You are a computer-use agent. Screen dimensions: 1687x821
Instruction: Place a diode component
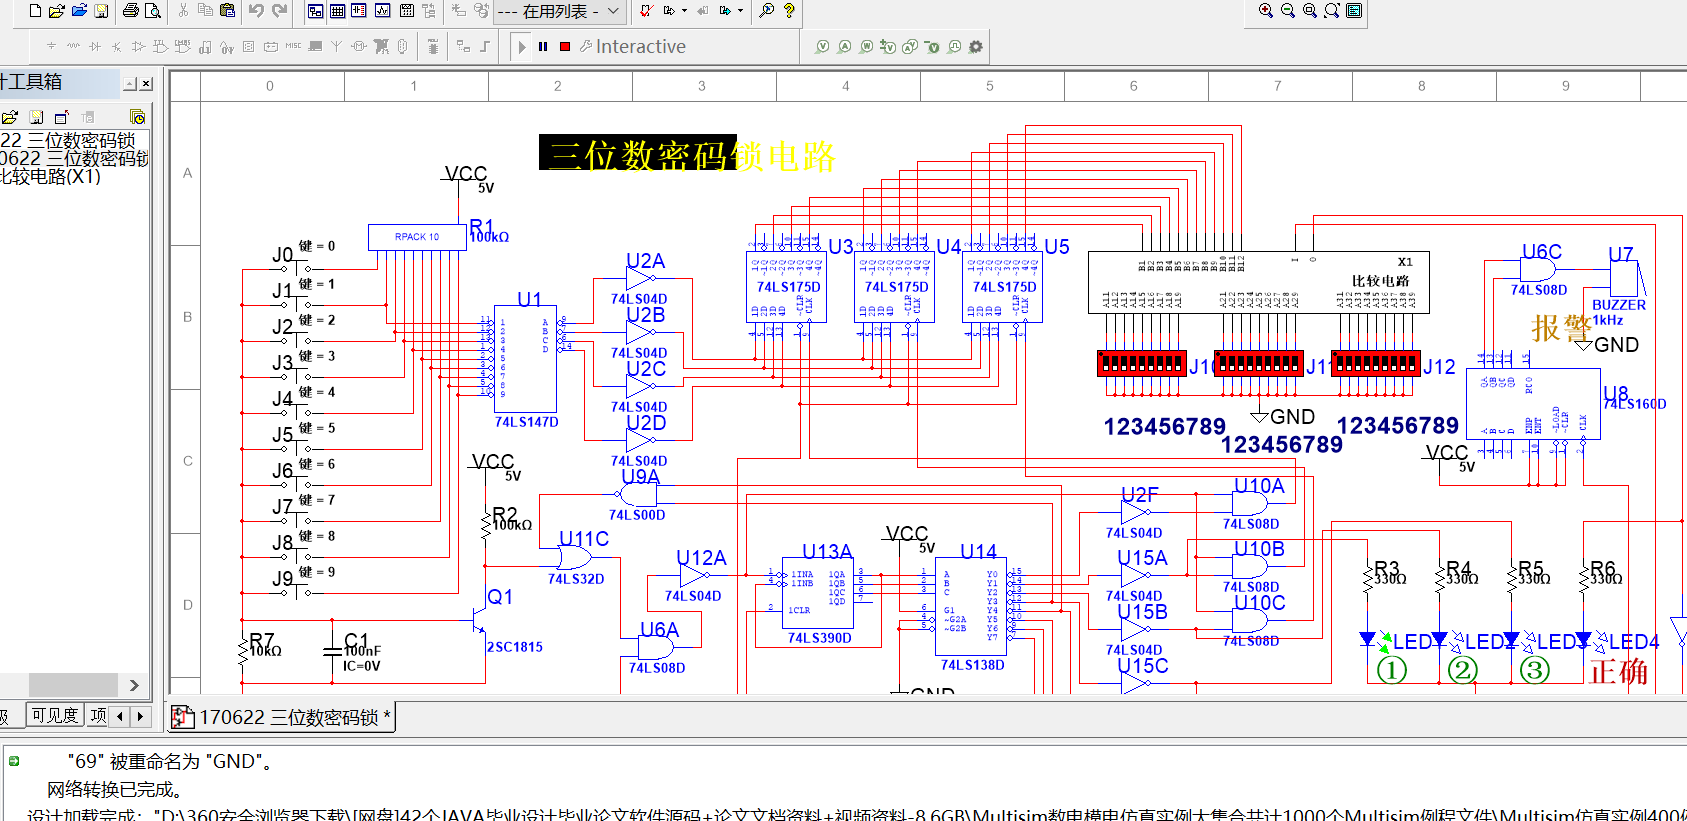point(95,46)
